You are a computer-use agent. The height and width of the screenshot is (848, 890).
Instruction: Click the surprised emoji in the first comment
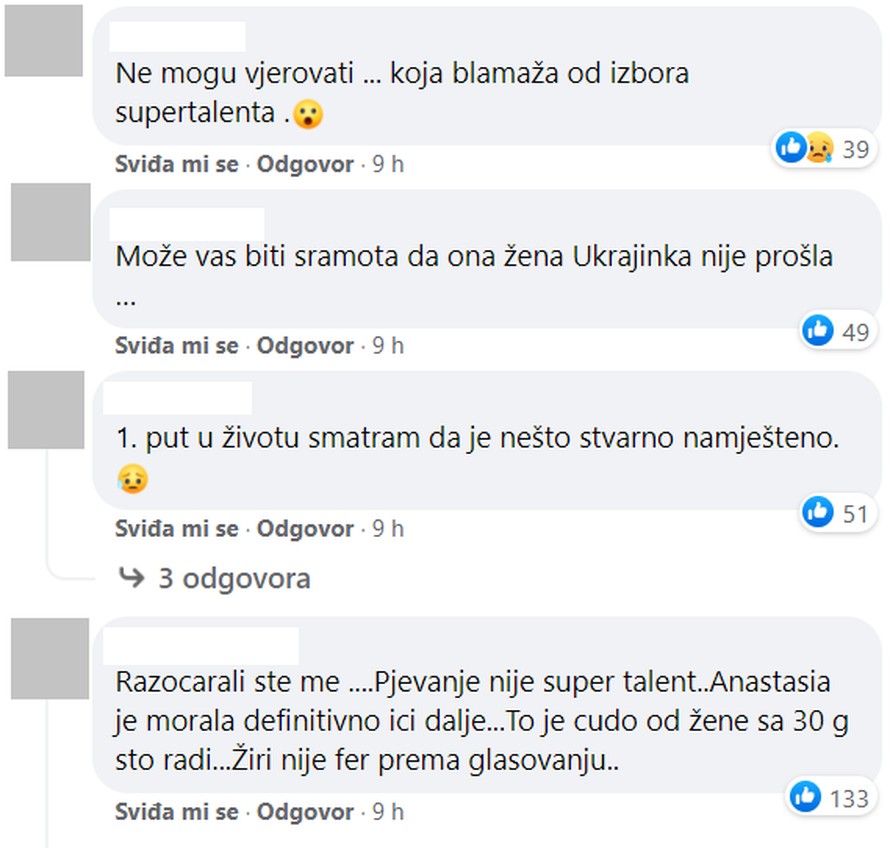click(309, 115)
